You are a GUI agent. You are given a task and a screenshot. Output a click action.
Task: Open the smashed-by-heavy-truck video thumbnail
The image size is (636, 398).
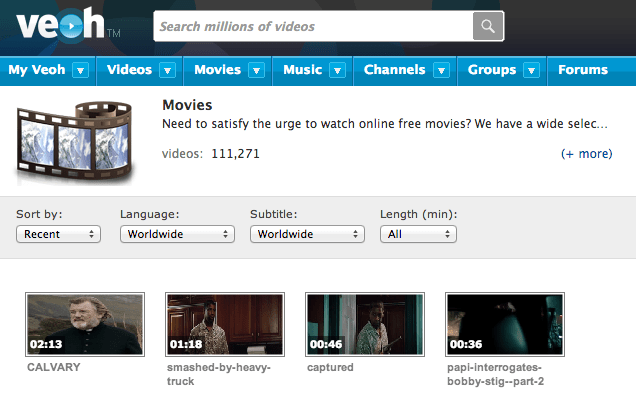tap(225, 324)
